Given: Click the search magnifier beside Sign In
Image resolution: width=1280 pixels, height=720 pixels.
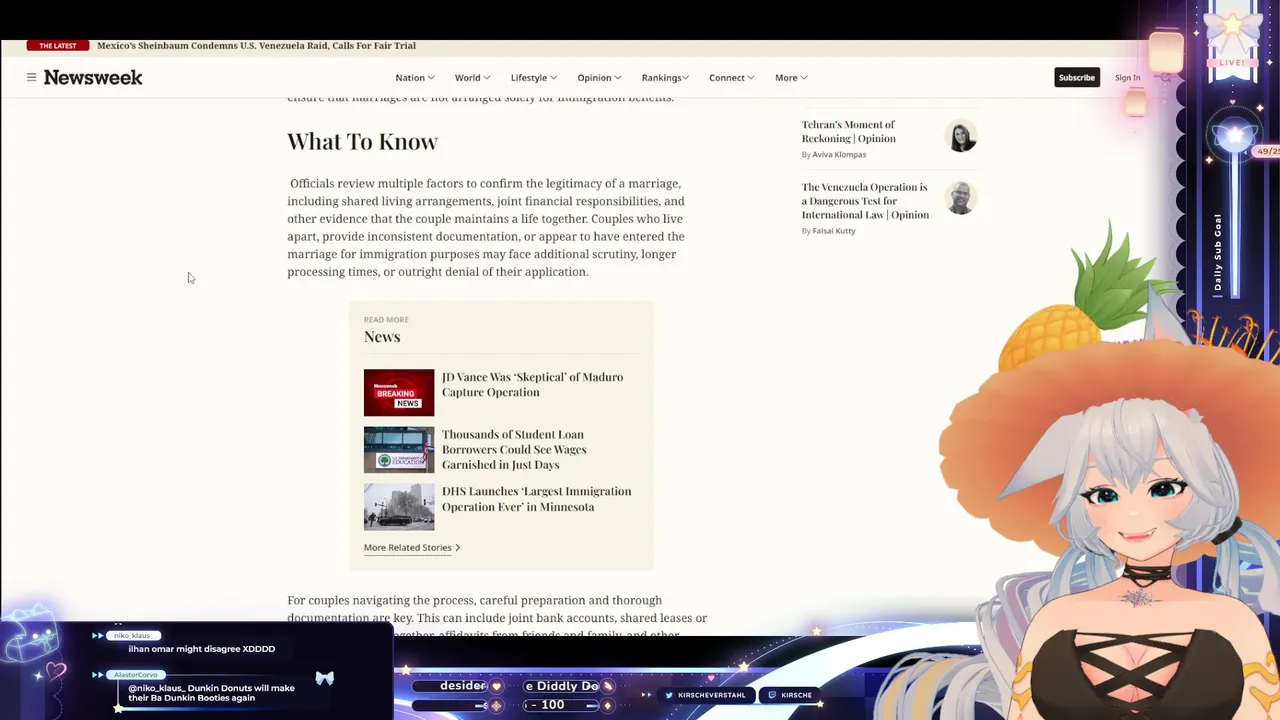Looking at the screenshot, I should pyautogui.click(x=1165, y=77).
